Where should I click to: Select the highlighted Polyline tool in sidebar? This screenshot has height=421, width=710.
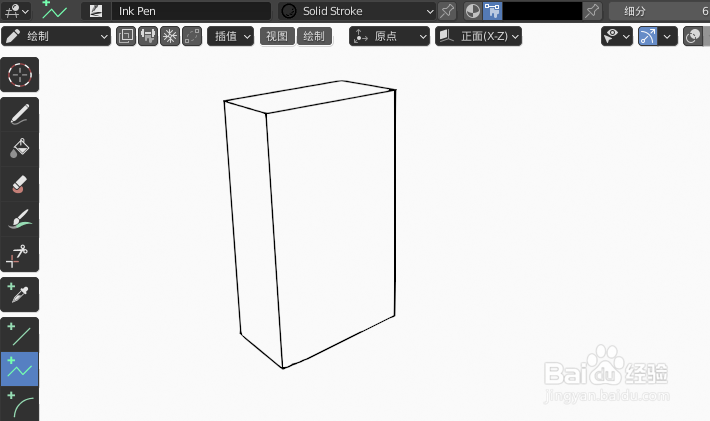click(19, 369)
